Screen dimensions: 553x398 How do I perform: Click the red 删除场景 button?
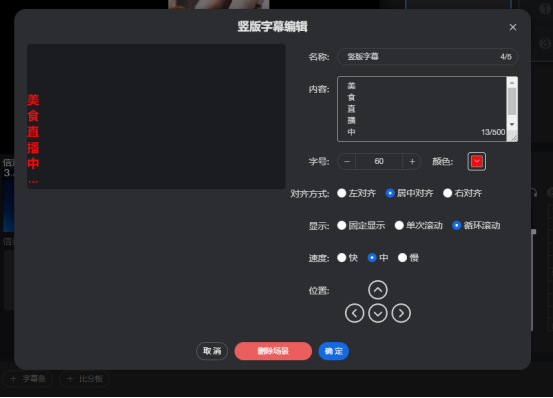[273, 351]
